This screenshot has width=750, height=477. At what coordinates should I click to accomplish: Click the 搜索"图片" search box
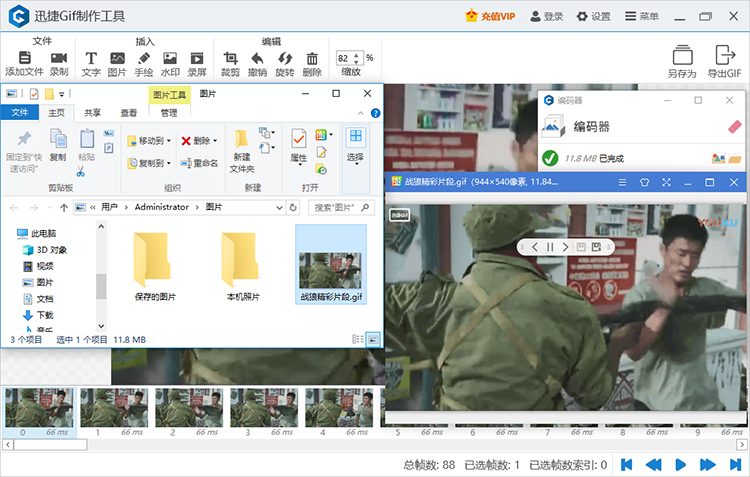point(341,207)
